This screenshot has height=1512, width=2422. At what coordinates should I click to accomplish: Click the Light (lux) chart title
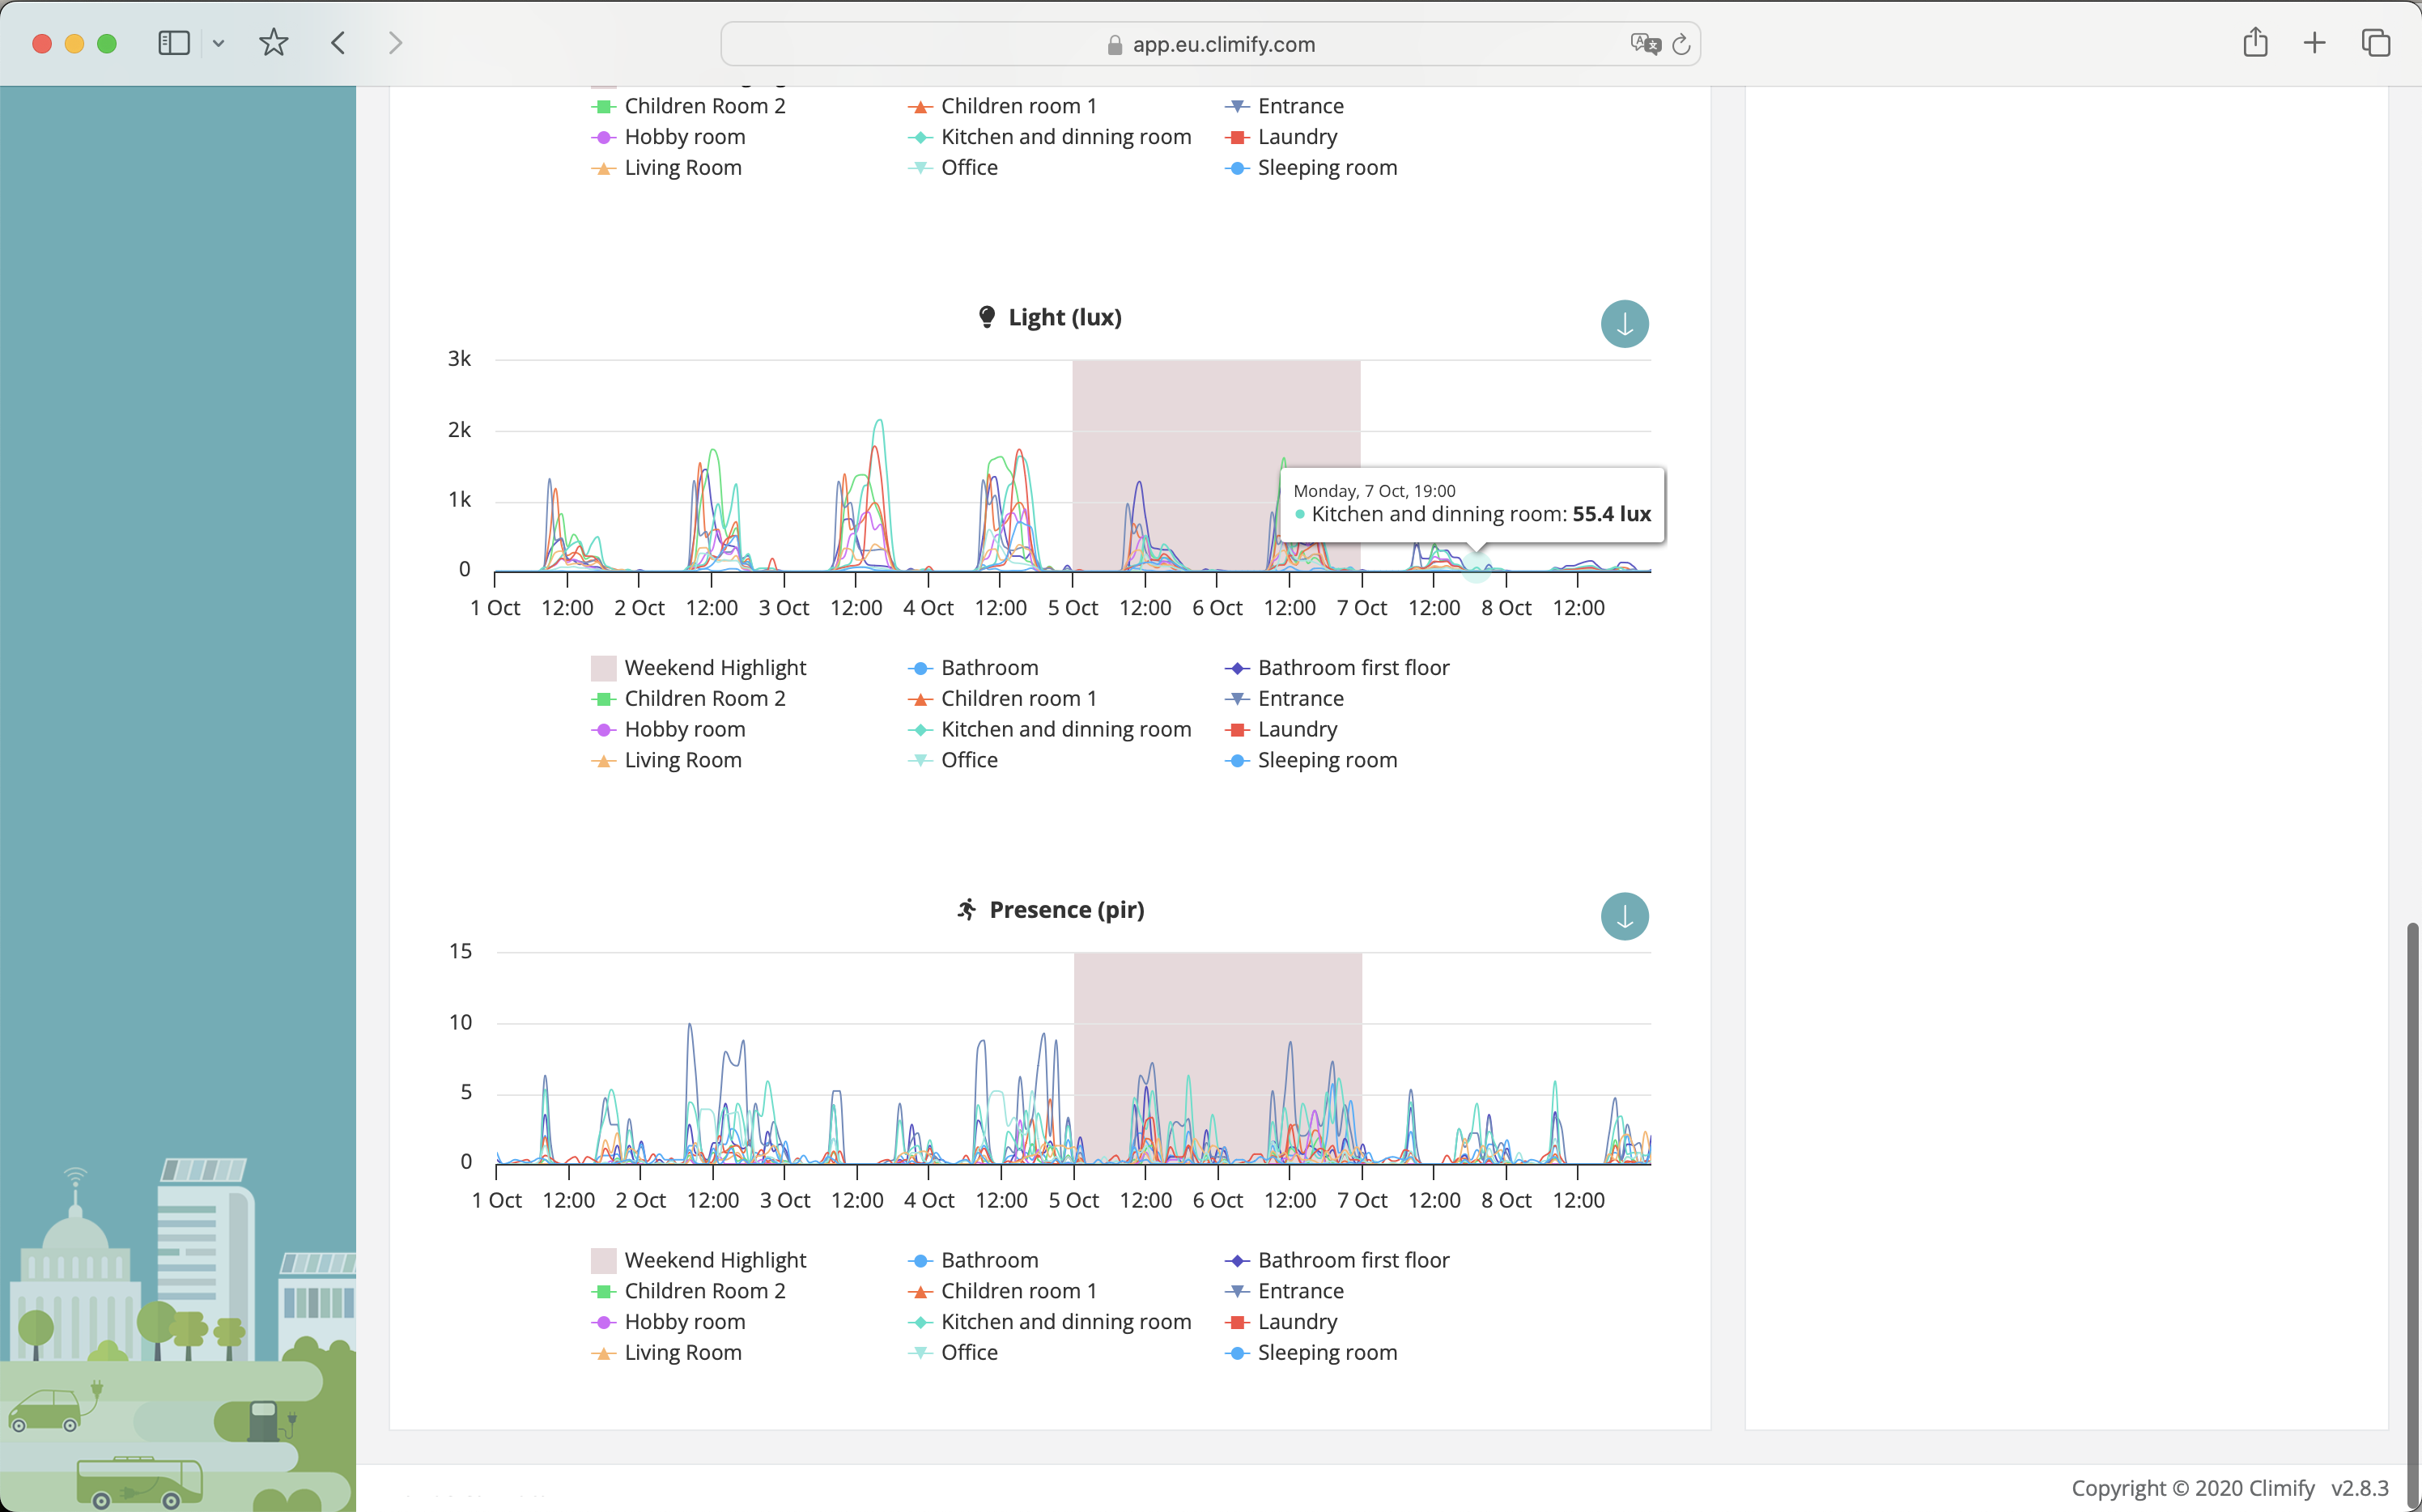pos(1065,318)
